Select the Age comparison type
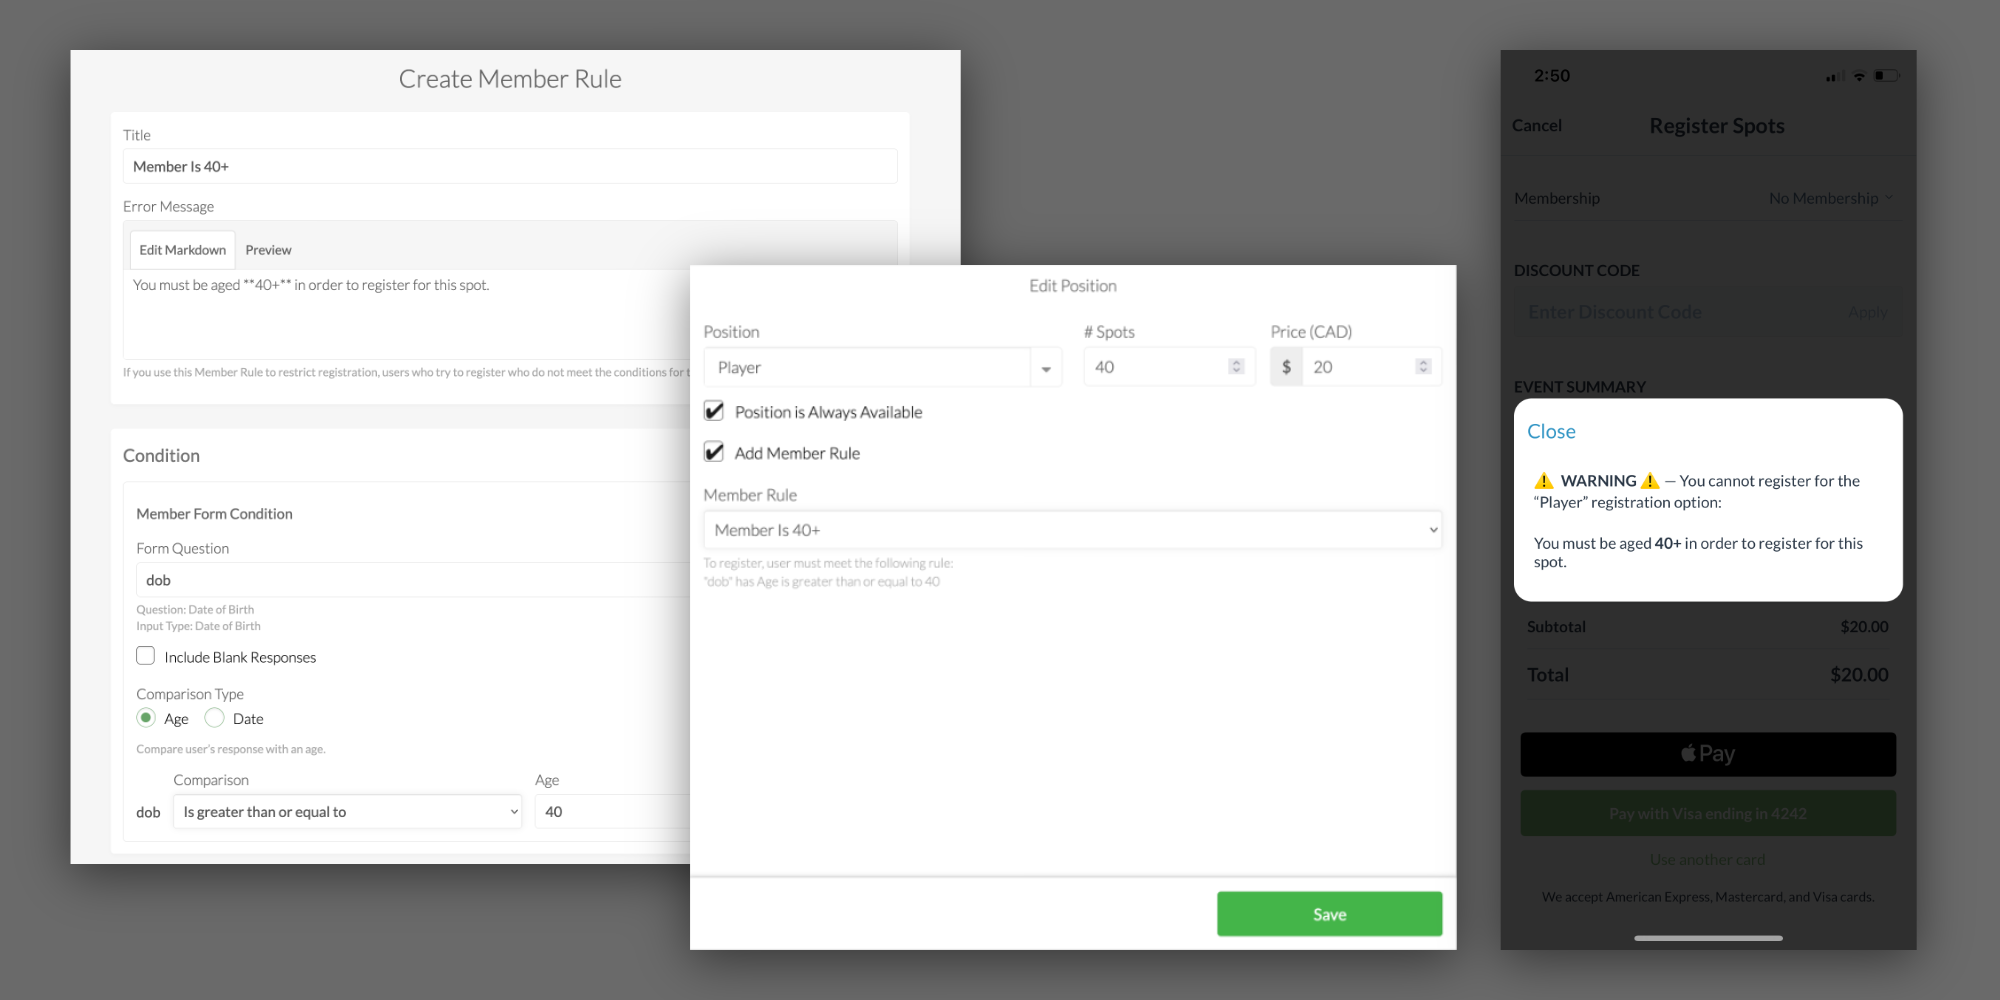The height and width of the screenshot is (1000, 2000). (x=147, y=718)
